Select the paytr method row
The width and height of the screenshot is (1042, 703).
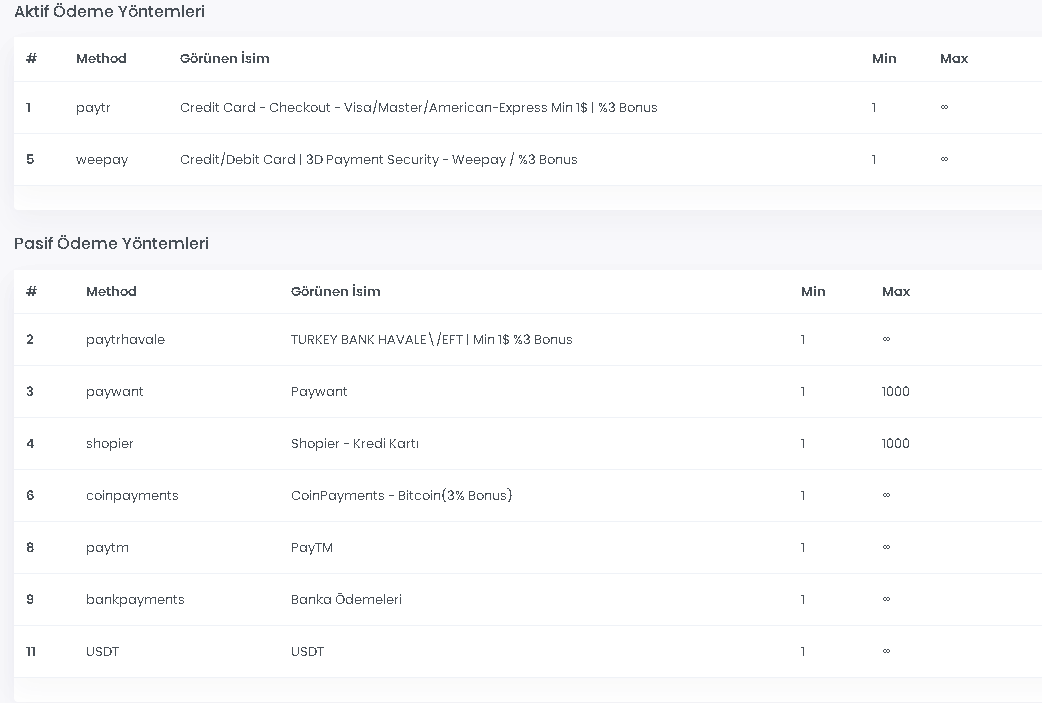click(528, 108)
